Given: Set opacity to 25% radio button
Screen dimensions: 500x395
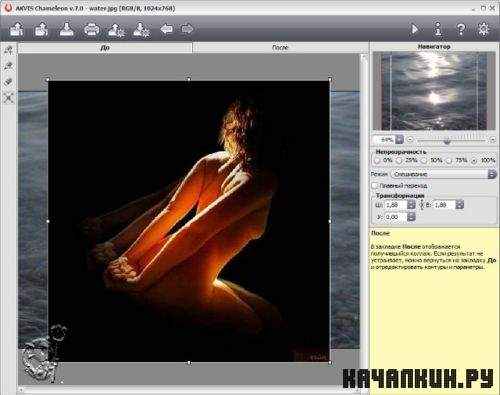Looking at the screenshot, I should pos(399,161).
